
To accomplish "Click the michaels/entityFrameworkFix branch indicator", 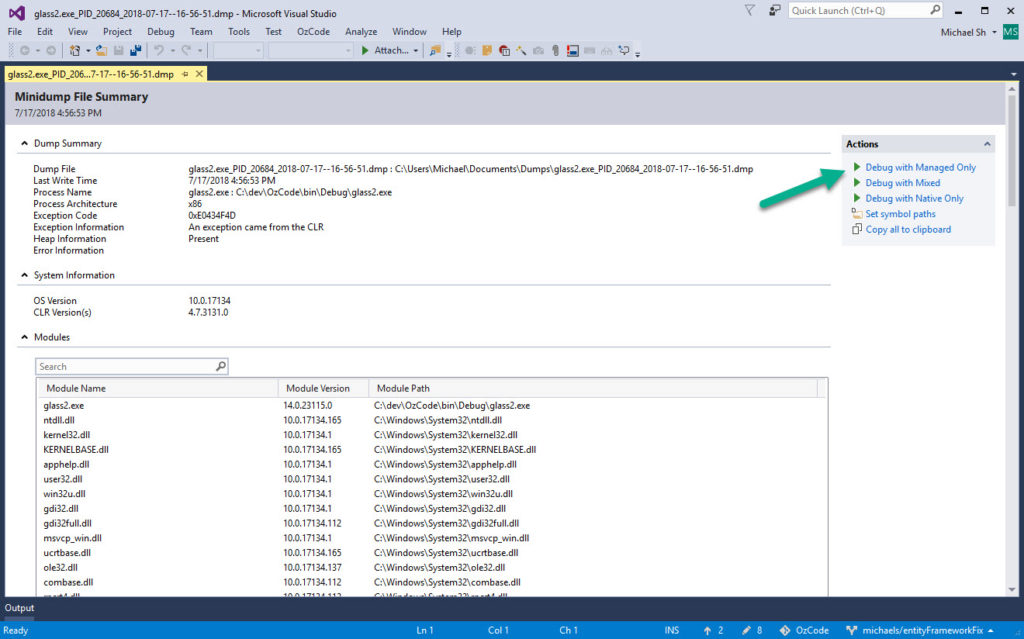I will coord(920,631).
